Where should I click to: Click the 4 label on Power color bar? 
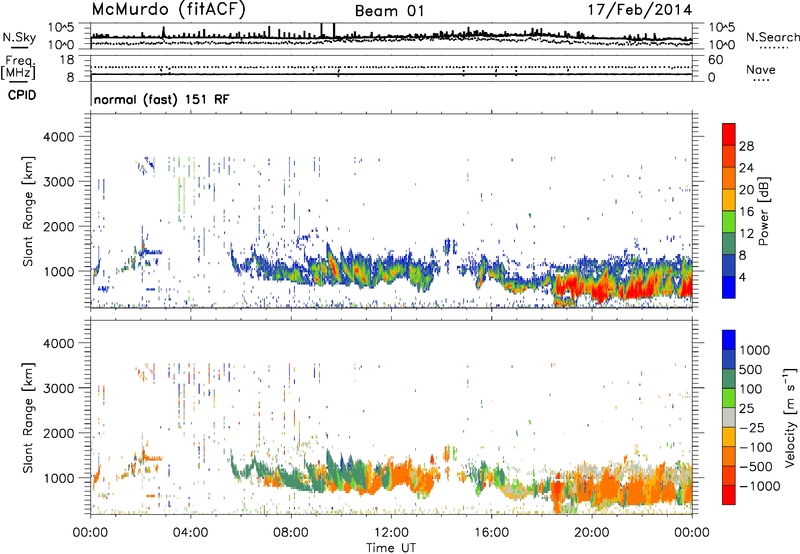[742, 278]
